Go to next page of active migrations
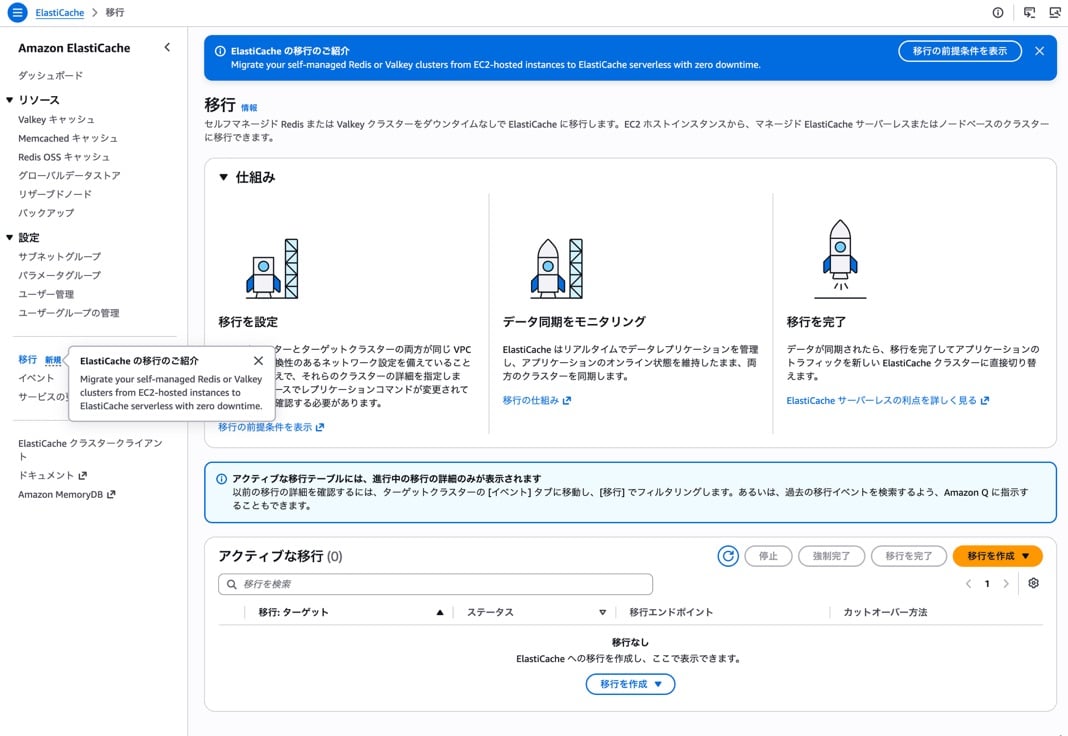Image resolution: width=1068 pixels, height=736 pixels. (1006, 584)
